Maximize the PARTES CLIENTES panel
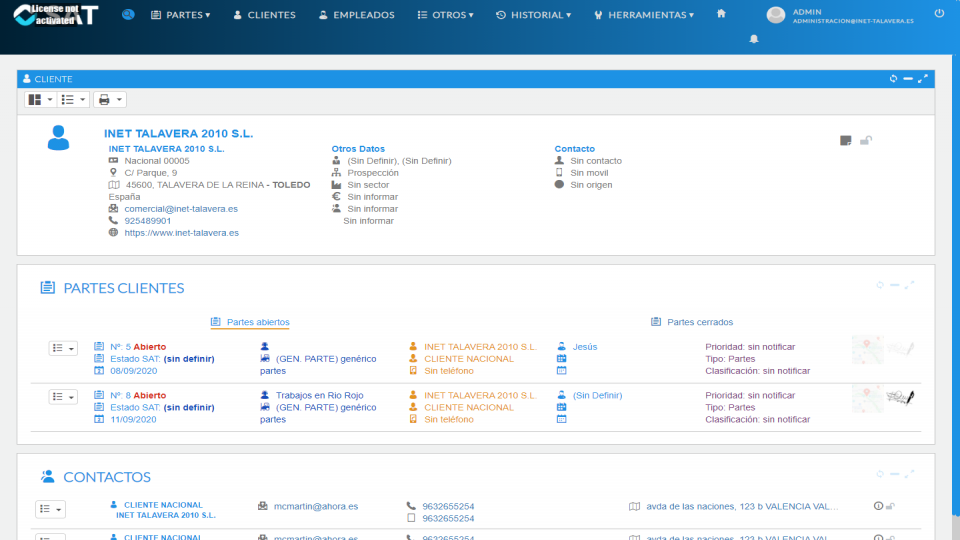960x540 pixels. click(909, 285)
